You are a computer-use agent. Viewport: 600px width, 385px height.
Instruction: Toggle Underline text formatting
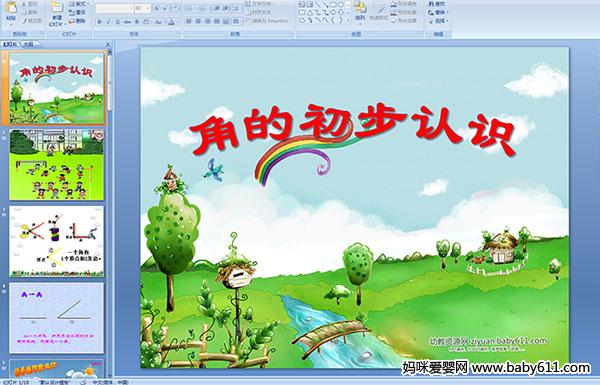coord(117,22)
